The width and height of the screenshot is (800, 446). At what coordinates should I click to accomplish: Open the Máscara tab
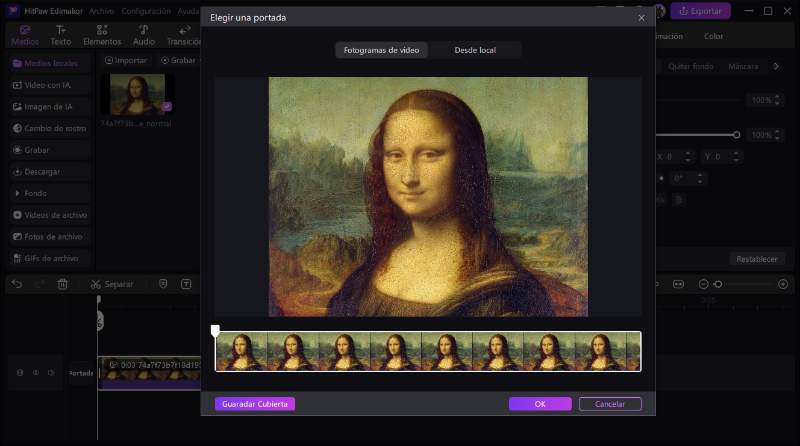[x=743, y=66]
